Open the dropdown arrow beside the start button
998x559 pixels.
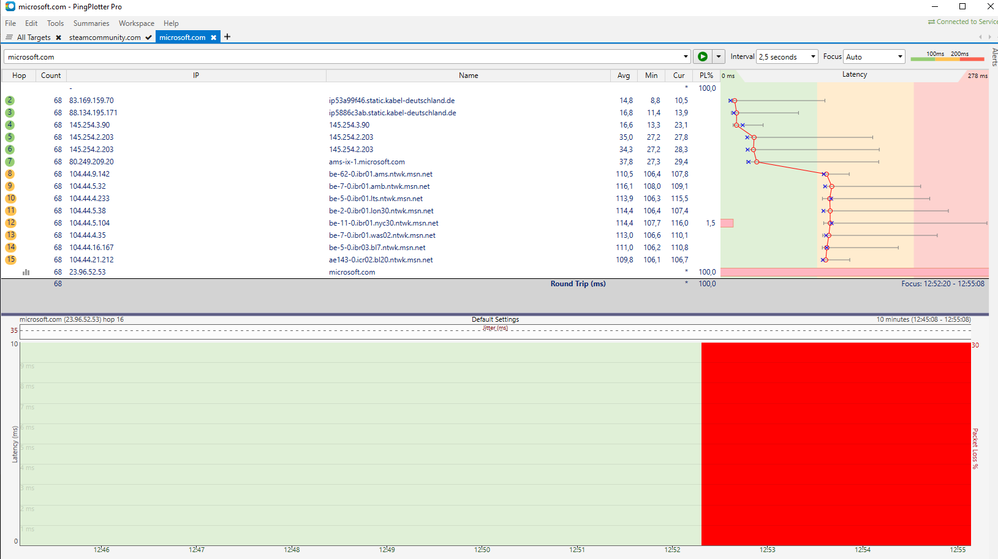click(719, 57)
